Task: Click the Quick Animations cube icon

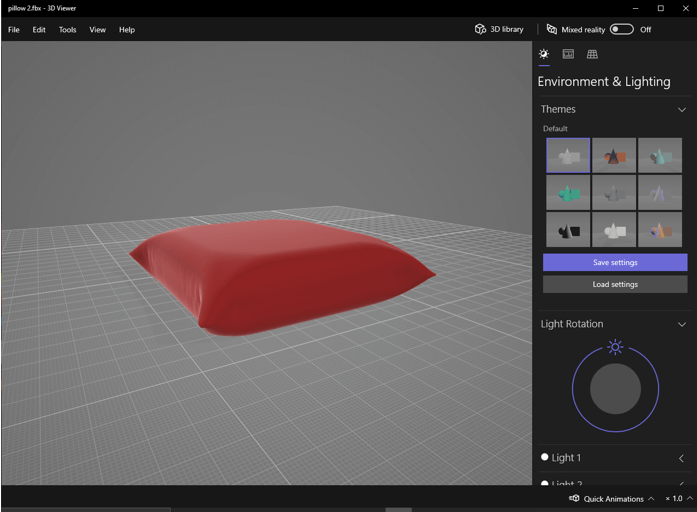Action: 574,498
